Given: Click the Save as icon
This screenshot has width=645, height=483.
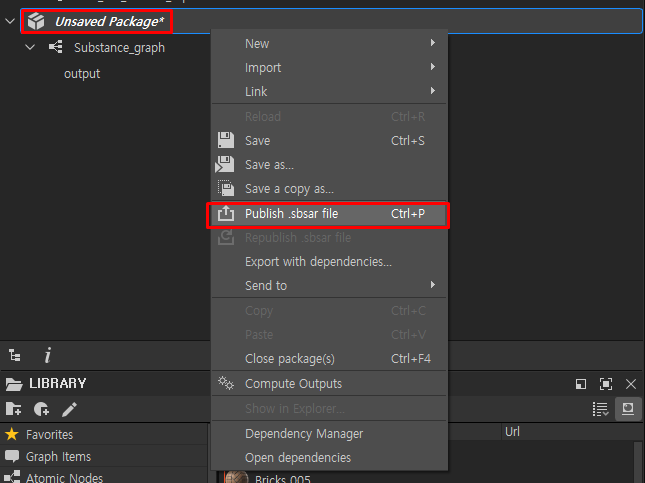Looking at the screenshot, I should coord(225,164).
